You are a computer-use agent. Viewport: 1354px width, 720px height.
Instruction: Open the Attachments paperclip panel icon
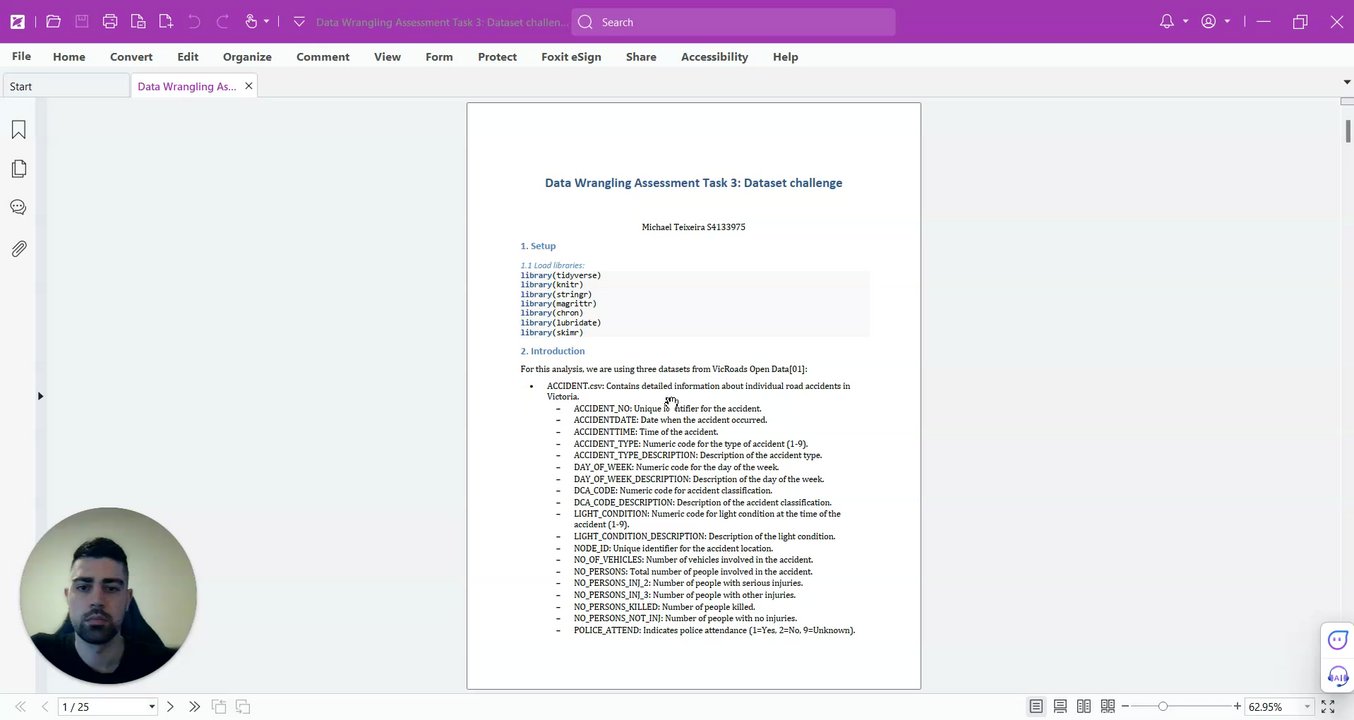(x=18, y=248)
